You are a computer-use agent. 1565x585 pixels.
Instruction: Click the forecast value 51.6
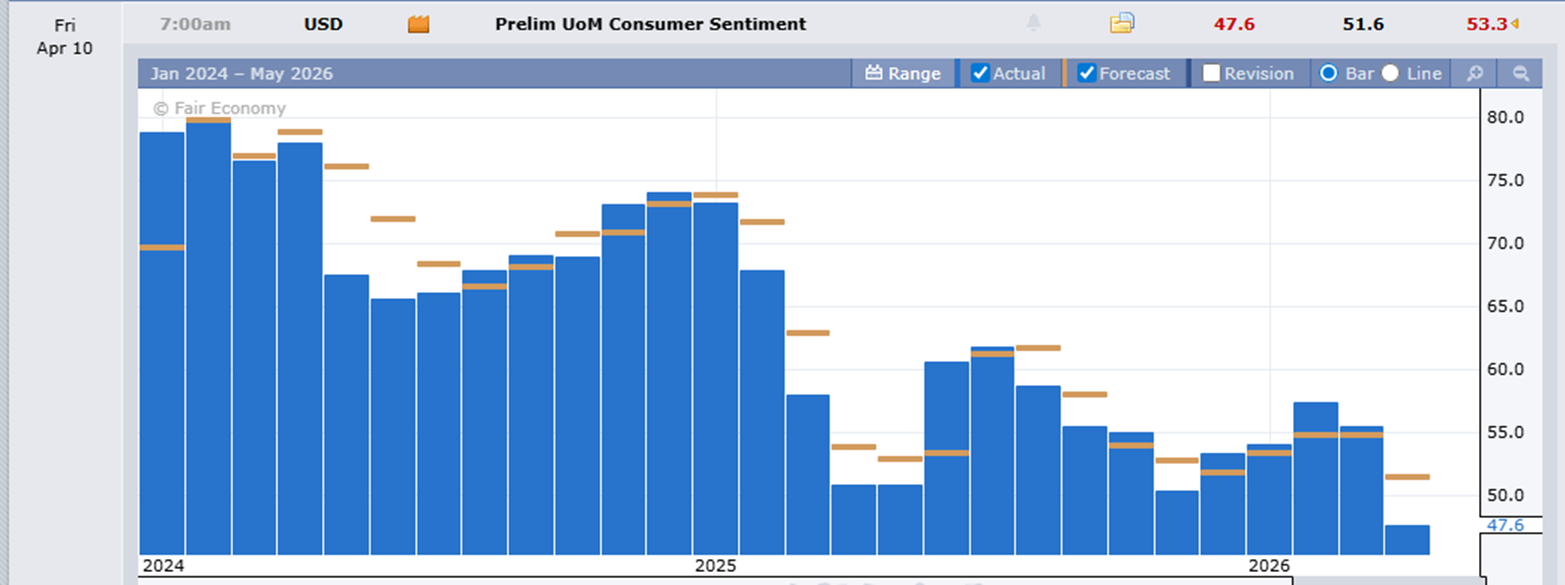click(1363, 24)
